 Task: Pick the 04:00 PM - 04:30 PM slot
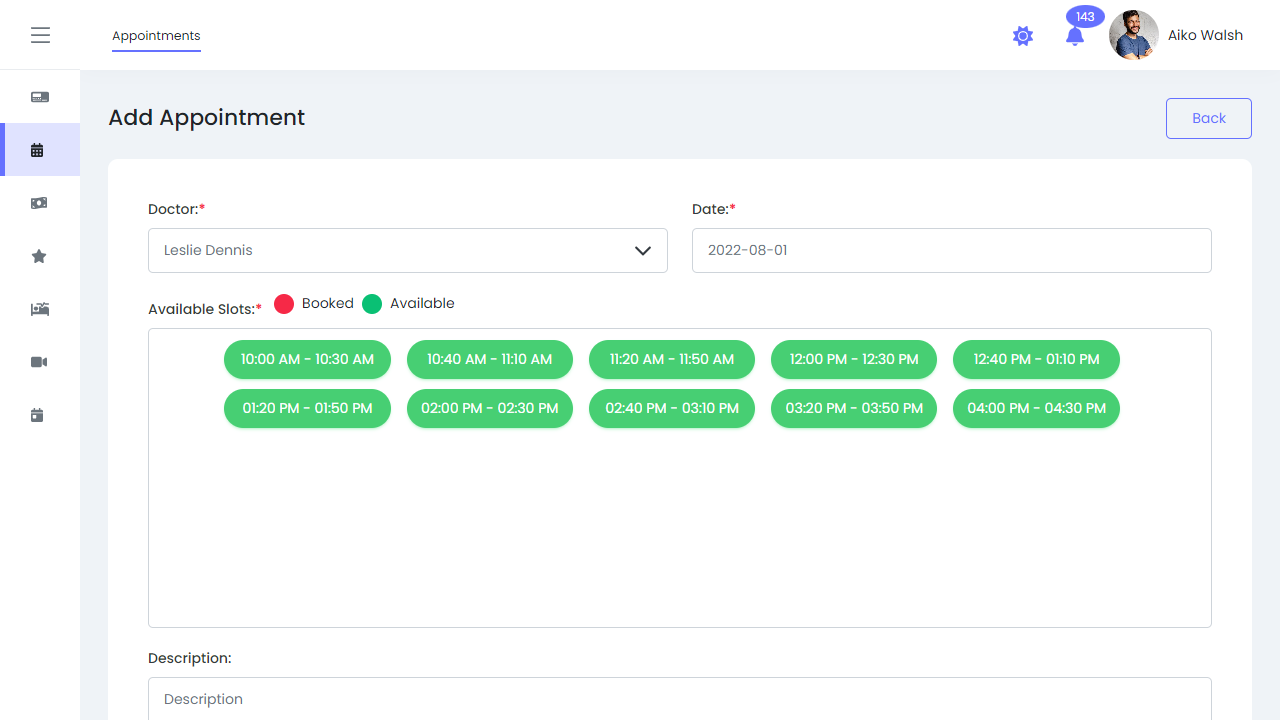pos(1036,408)
